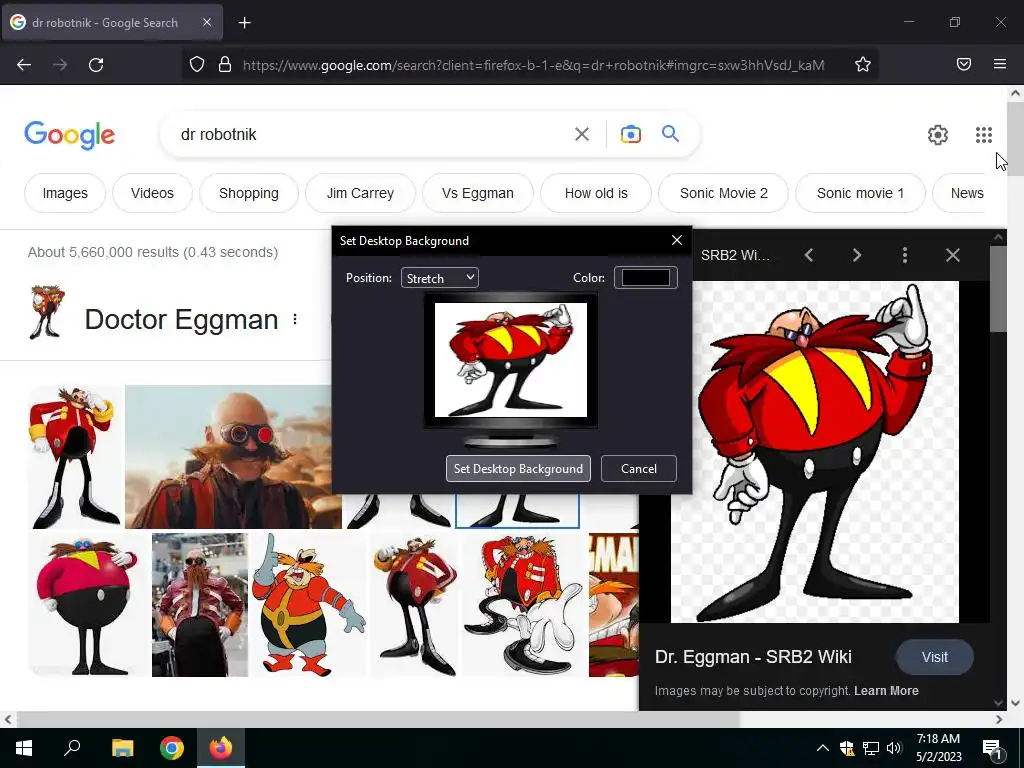Image resolution: width=1024 pixels, height=768 pixels.
Task: Click the horizontal scrollbar at page bottom
Action: click(x=377, y=719)
